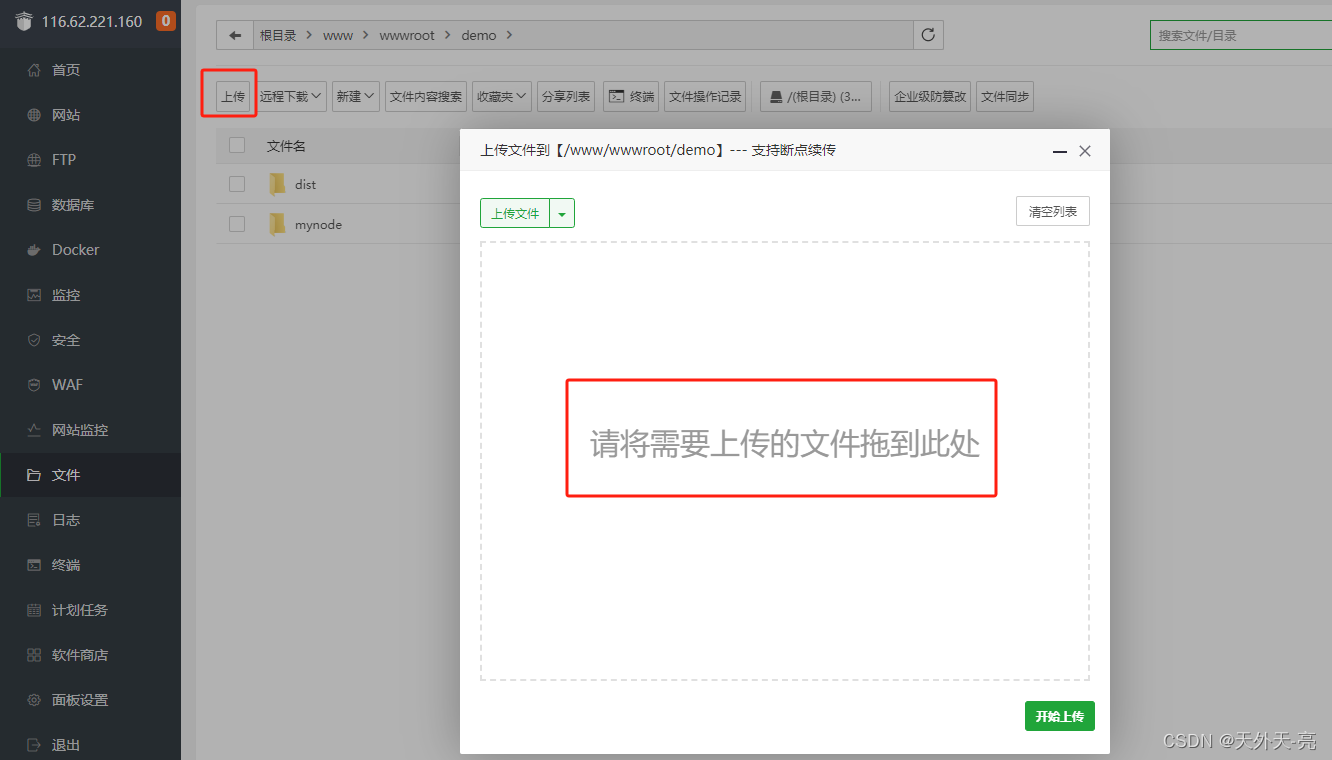This screenshot has width=1332, height=760.
Task: Click the 文件内容搜索 button
Action: (426, 96)
